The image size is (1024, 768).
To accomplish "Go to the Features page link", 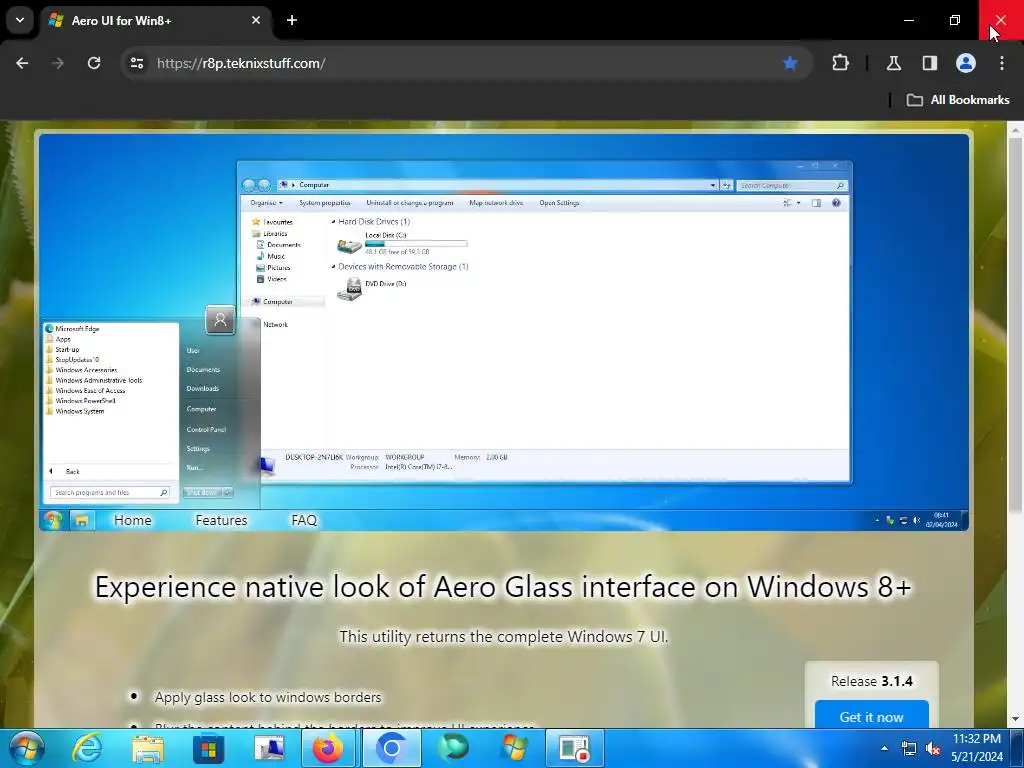I will [x=221, y=520].
